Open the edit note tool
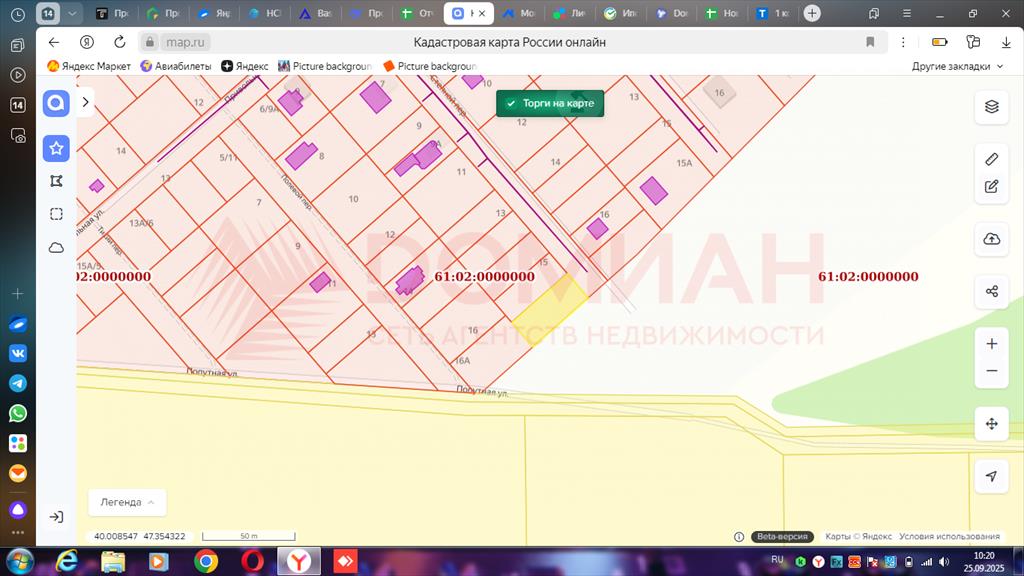 tap(991, 186)
